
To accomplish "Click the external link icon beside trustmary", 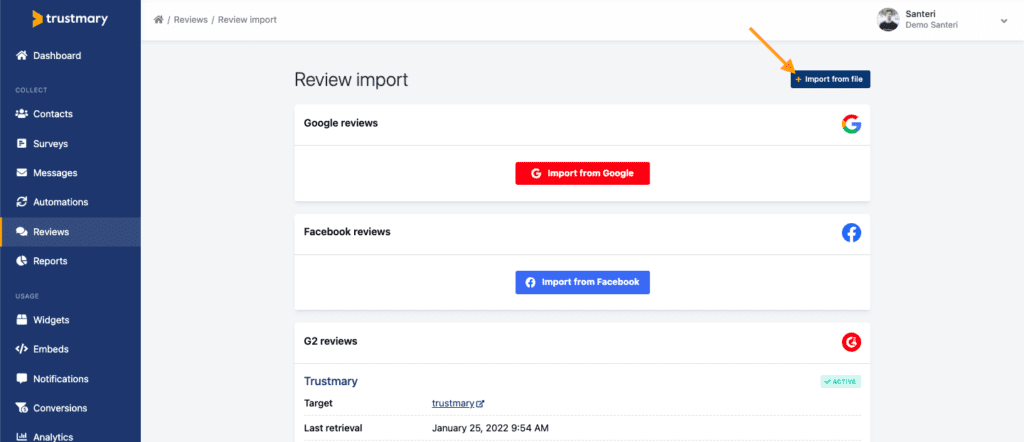I will coord(480,403).
